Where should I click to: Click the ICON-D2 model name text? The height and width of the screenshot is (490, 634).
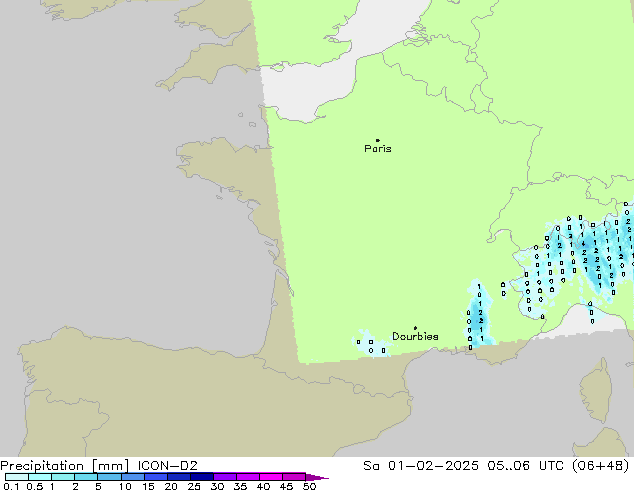167,466
